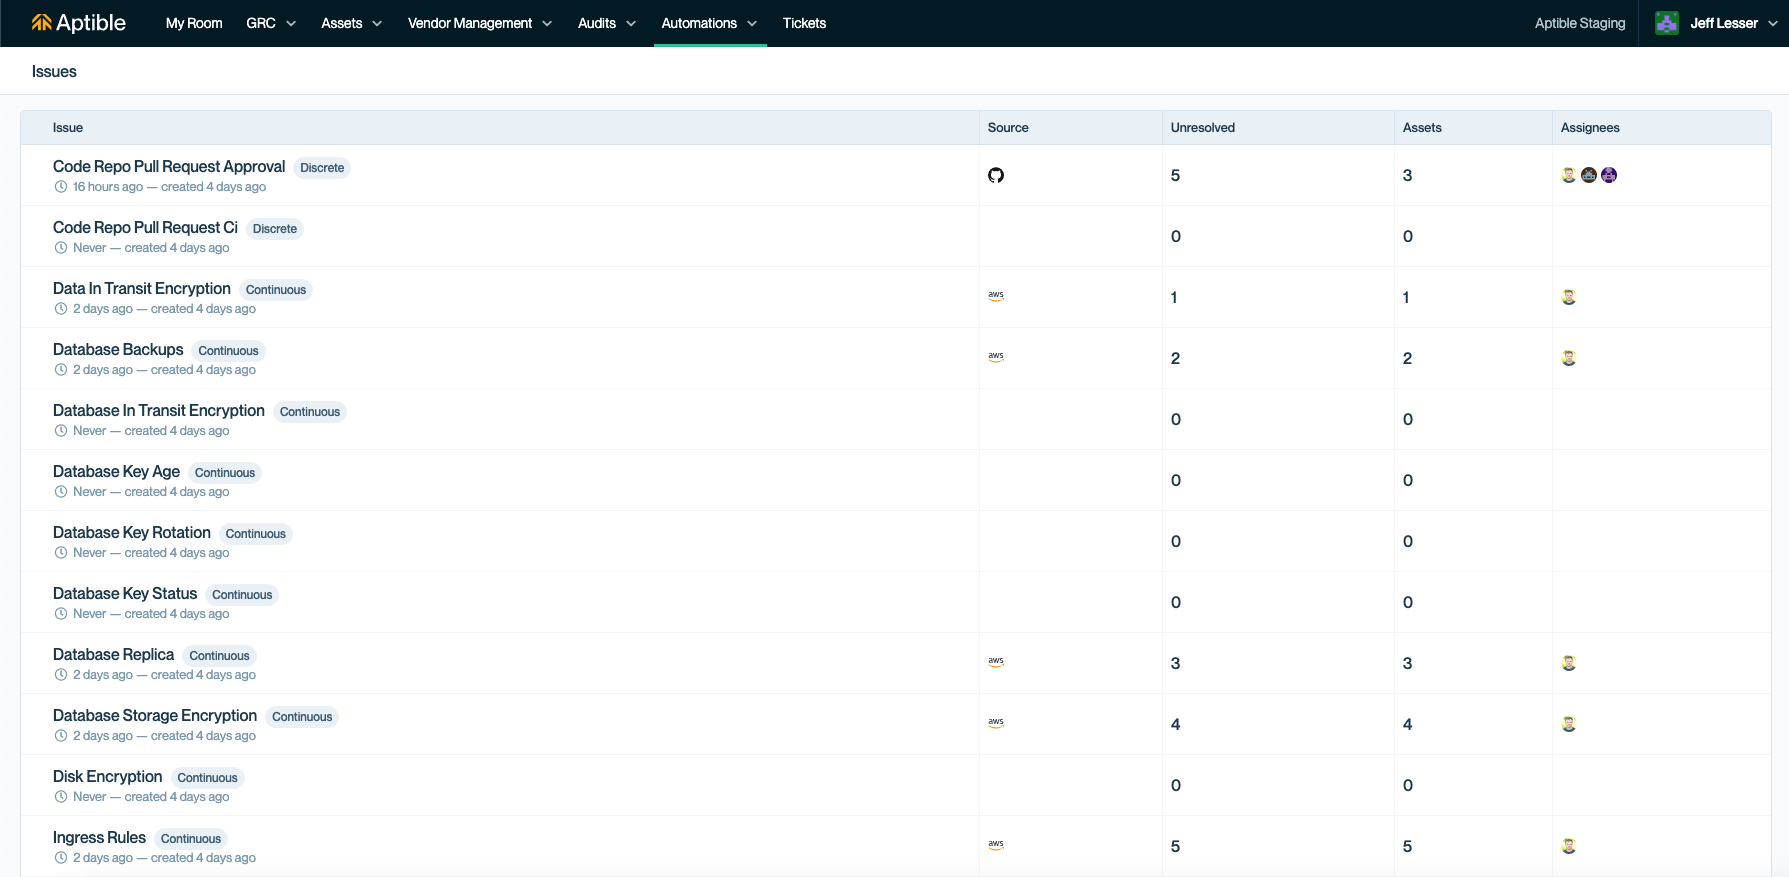Image resolution: width=1789 pixels, height=877 pixels.
Task: Click assets count 4 for Database Storage Encryption
Action: pyautogui.click(x=1408, y=724)
